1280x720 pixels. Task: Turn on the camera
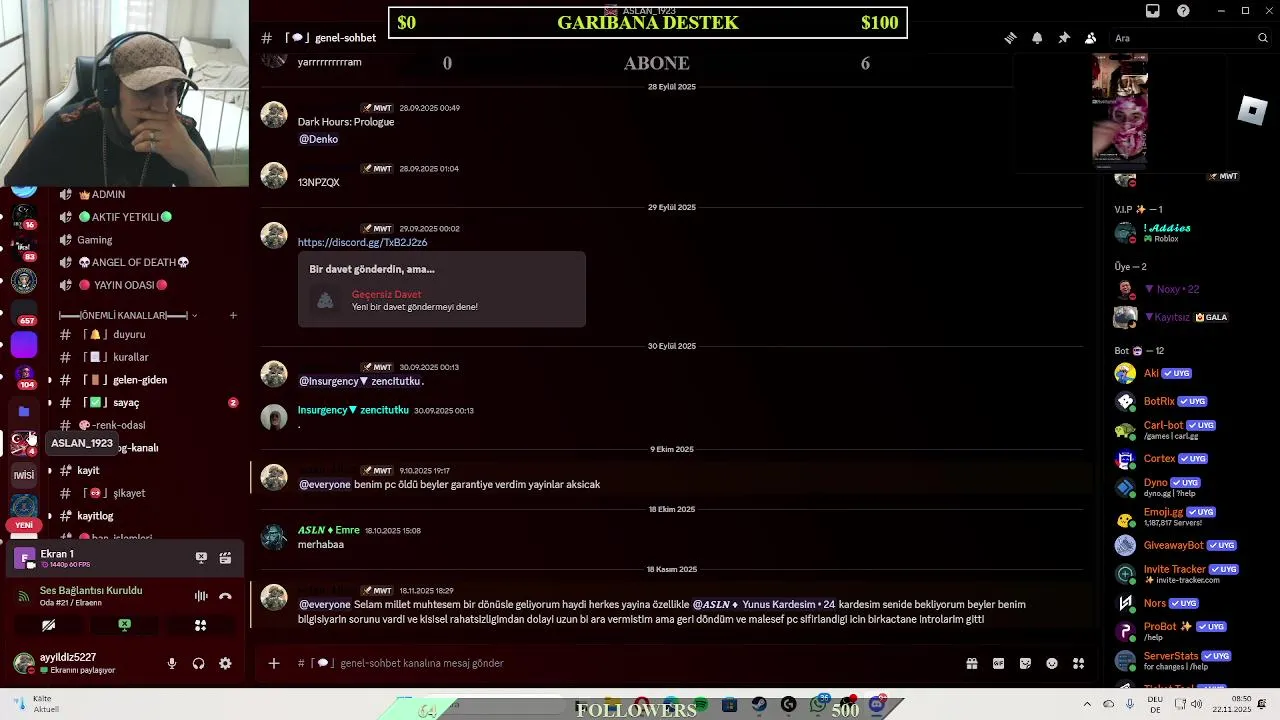click(48, 625)
